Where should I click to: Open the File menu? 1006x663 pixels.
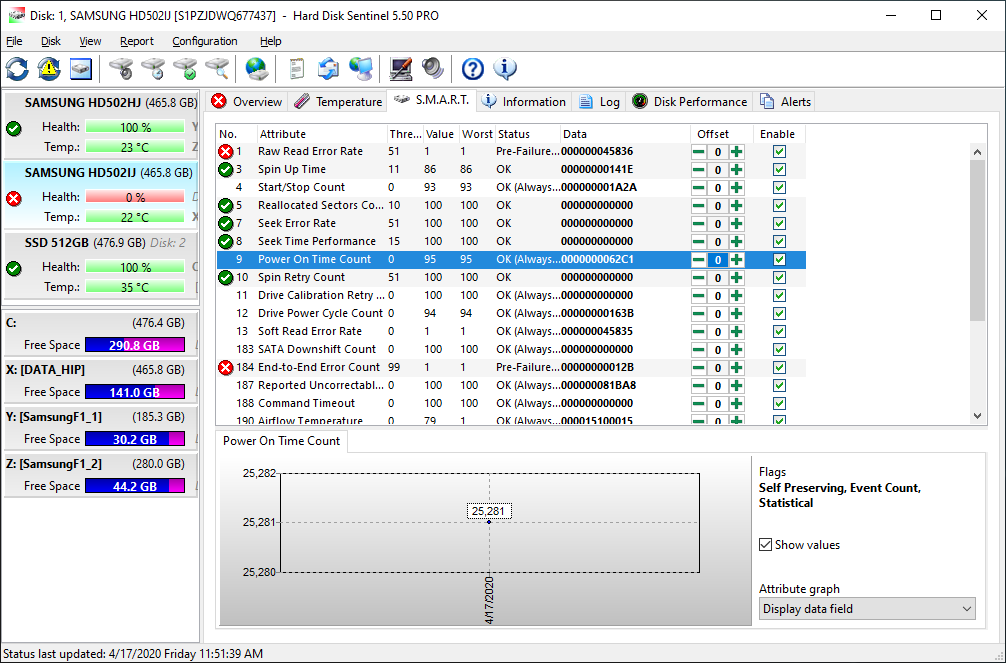tap(14, 41)
